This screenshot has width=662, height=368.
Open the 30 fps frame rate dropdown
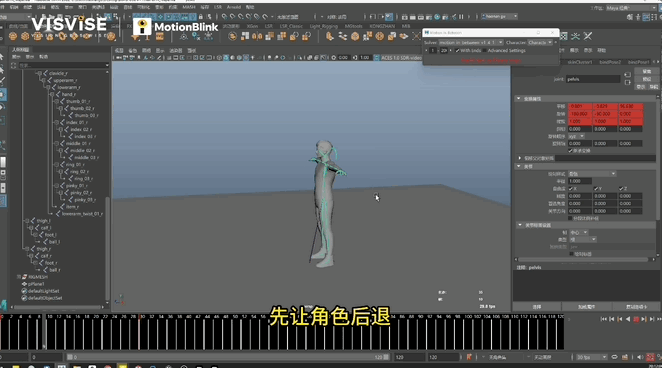pos(591,357)
